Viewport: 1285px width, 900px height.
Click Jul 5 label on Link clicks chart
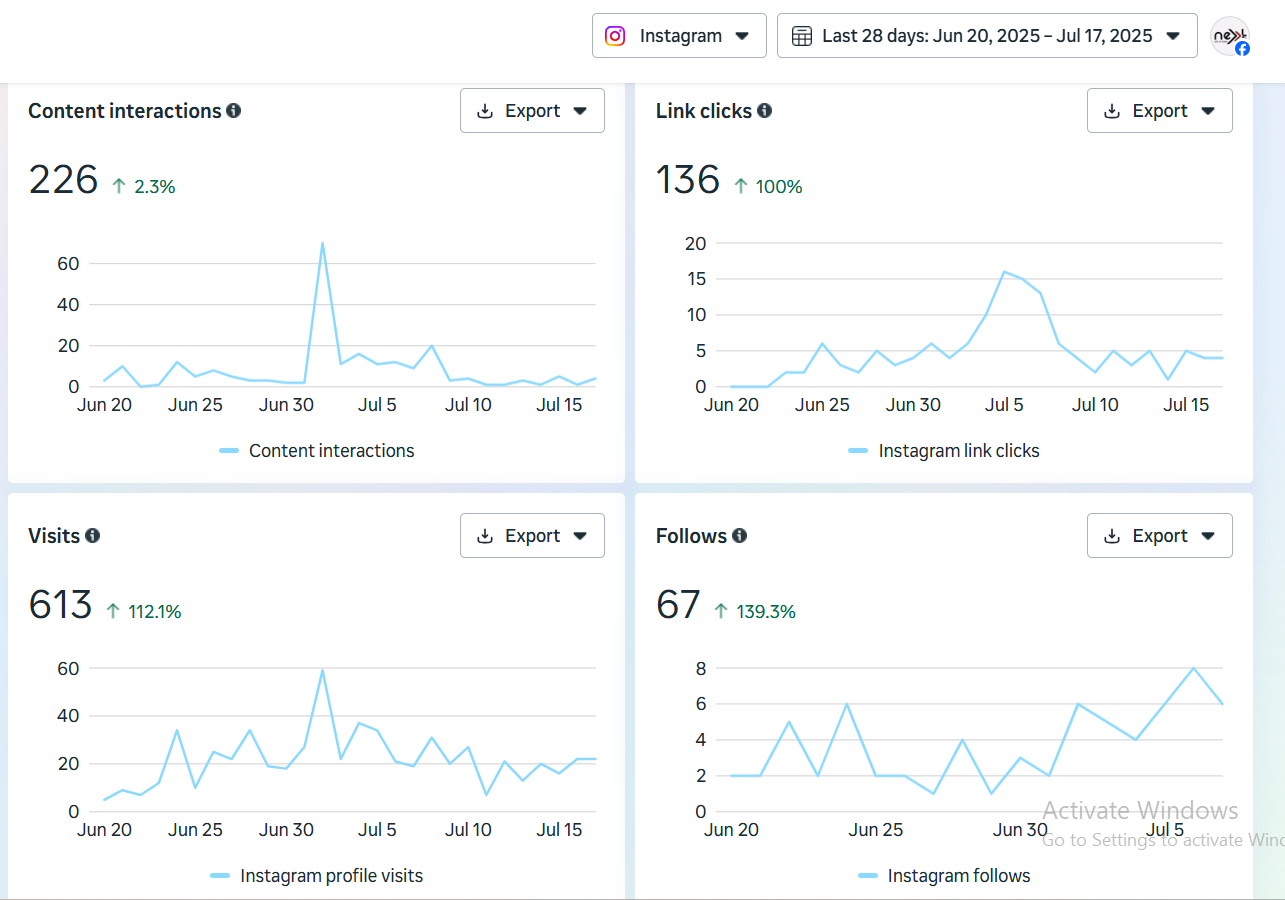(x=1004, y=405)
